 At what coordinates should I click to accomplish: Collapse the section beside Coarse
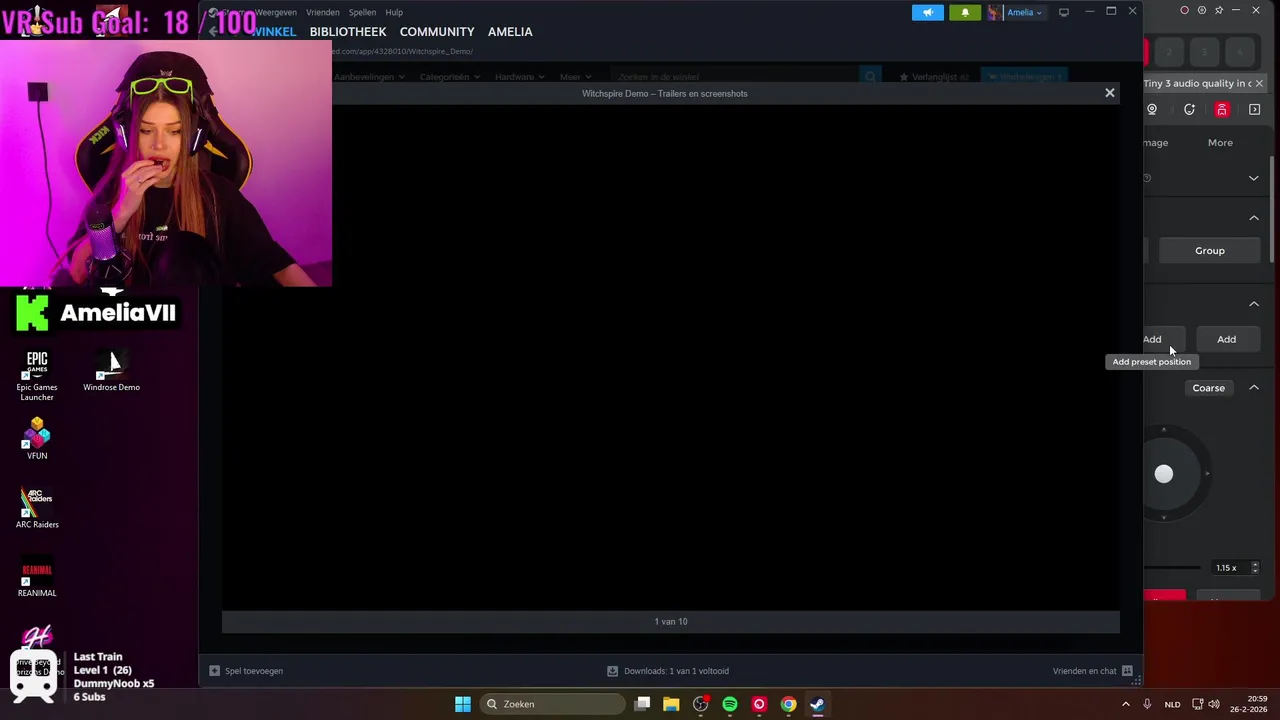tap(1254, 388)
